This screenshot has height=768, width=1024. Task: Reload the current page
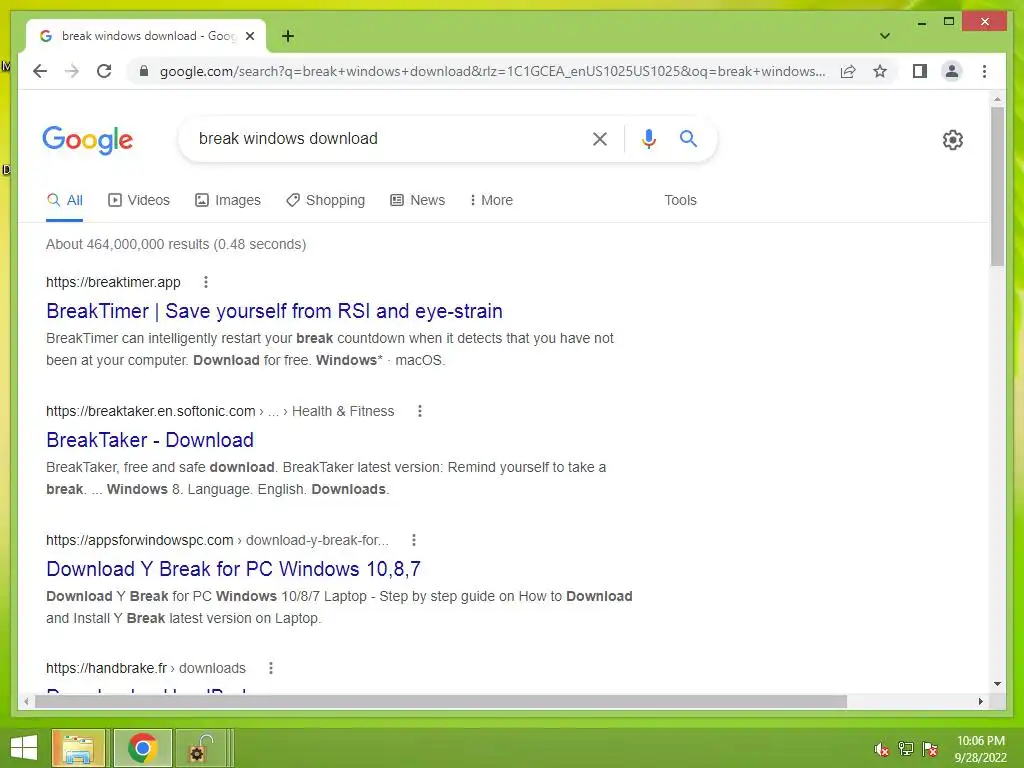(104, 71)
